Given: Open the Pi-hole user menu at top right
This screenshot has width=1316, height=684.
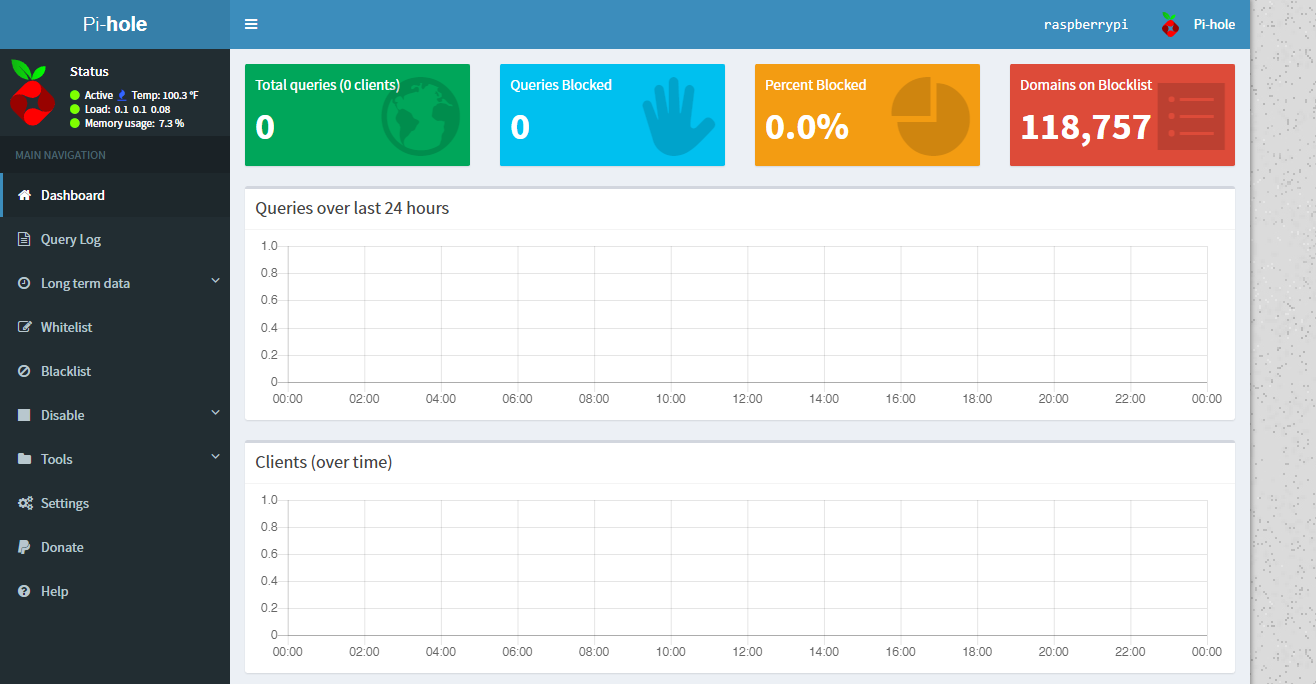Looking at the screenshot, I should coord(1198,24).
